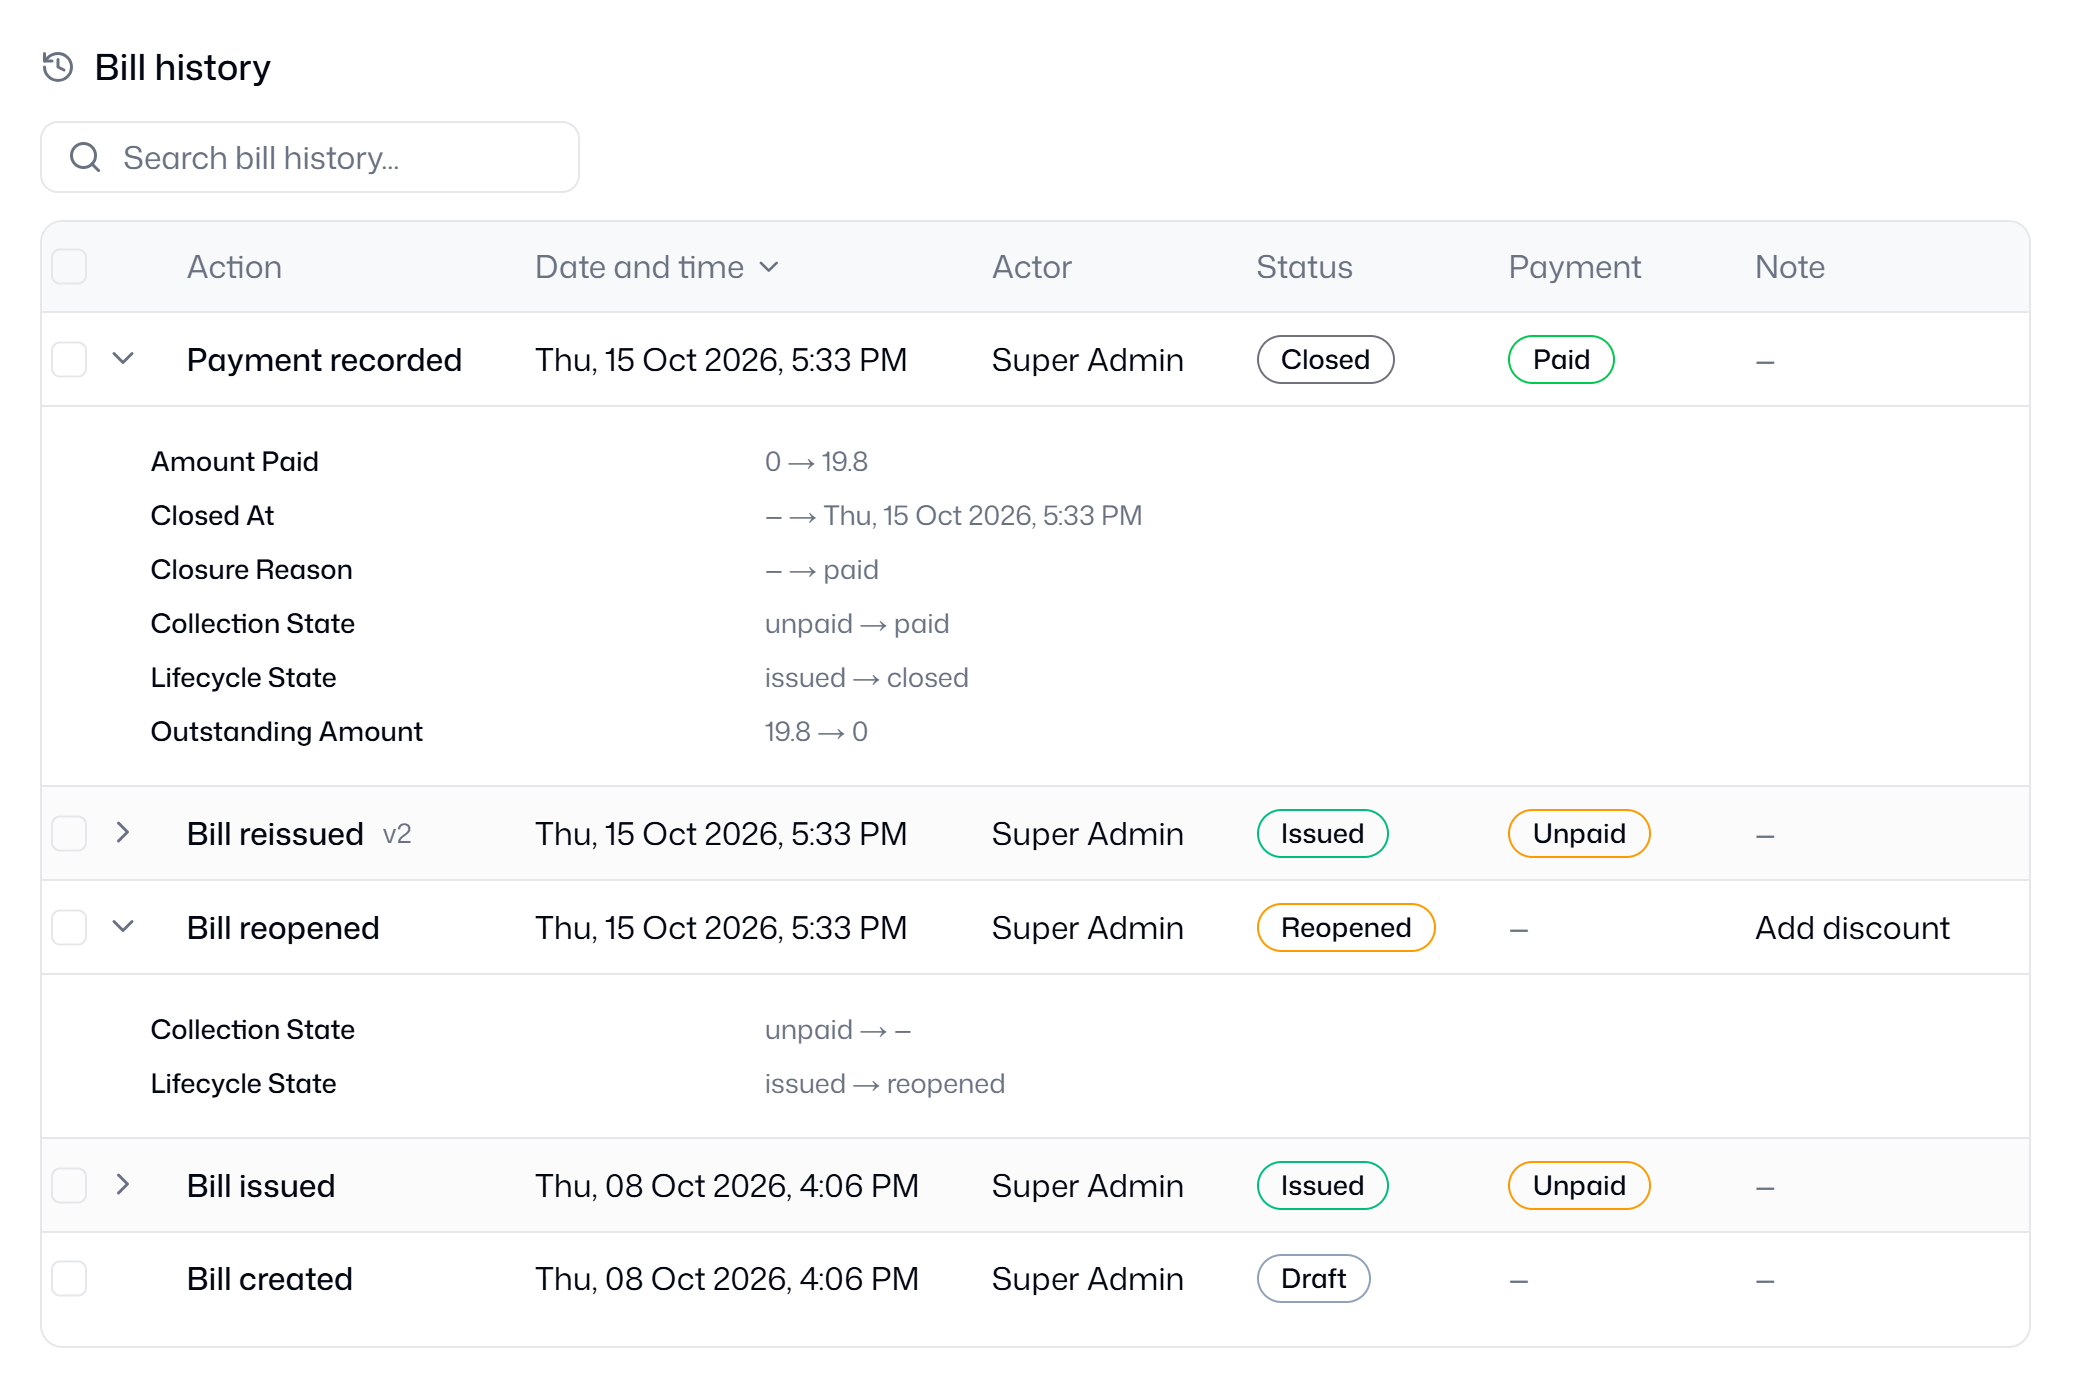This screenshot has height=1396, width=2073.
Task: Click the unpaid → — value
Action: pos(838,1029)
